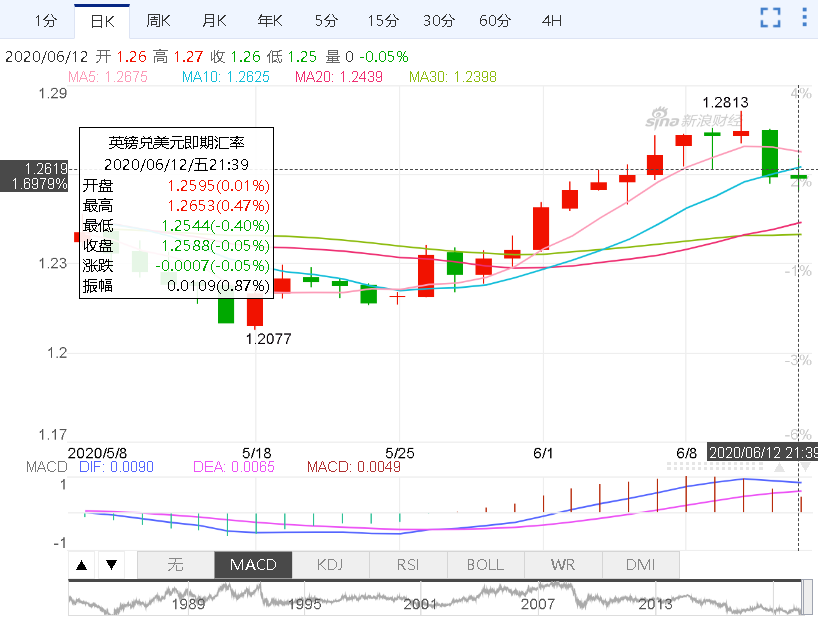
Task: Click 2001 on the history overview timeline
Action: (420, 604)
